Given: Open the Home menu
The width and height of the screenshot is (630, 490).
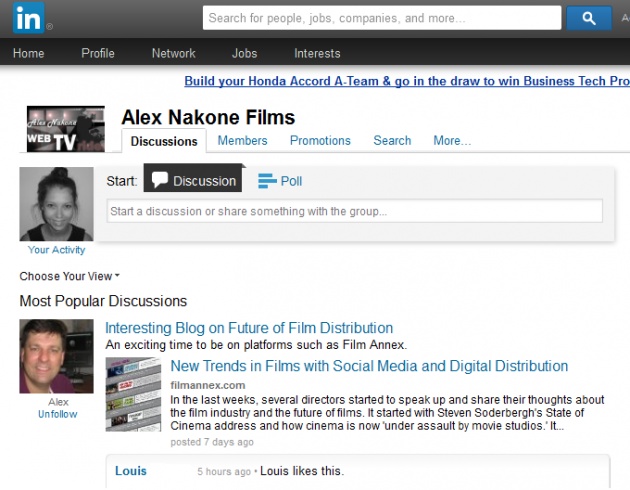Looking at the screenshot, I should (29, 53).
